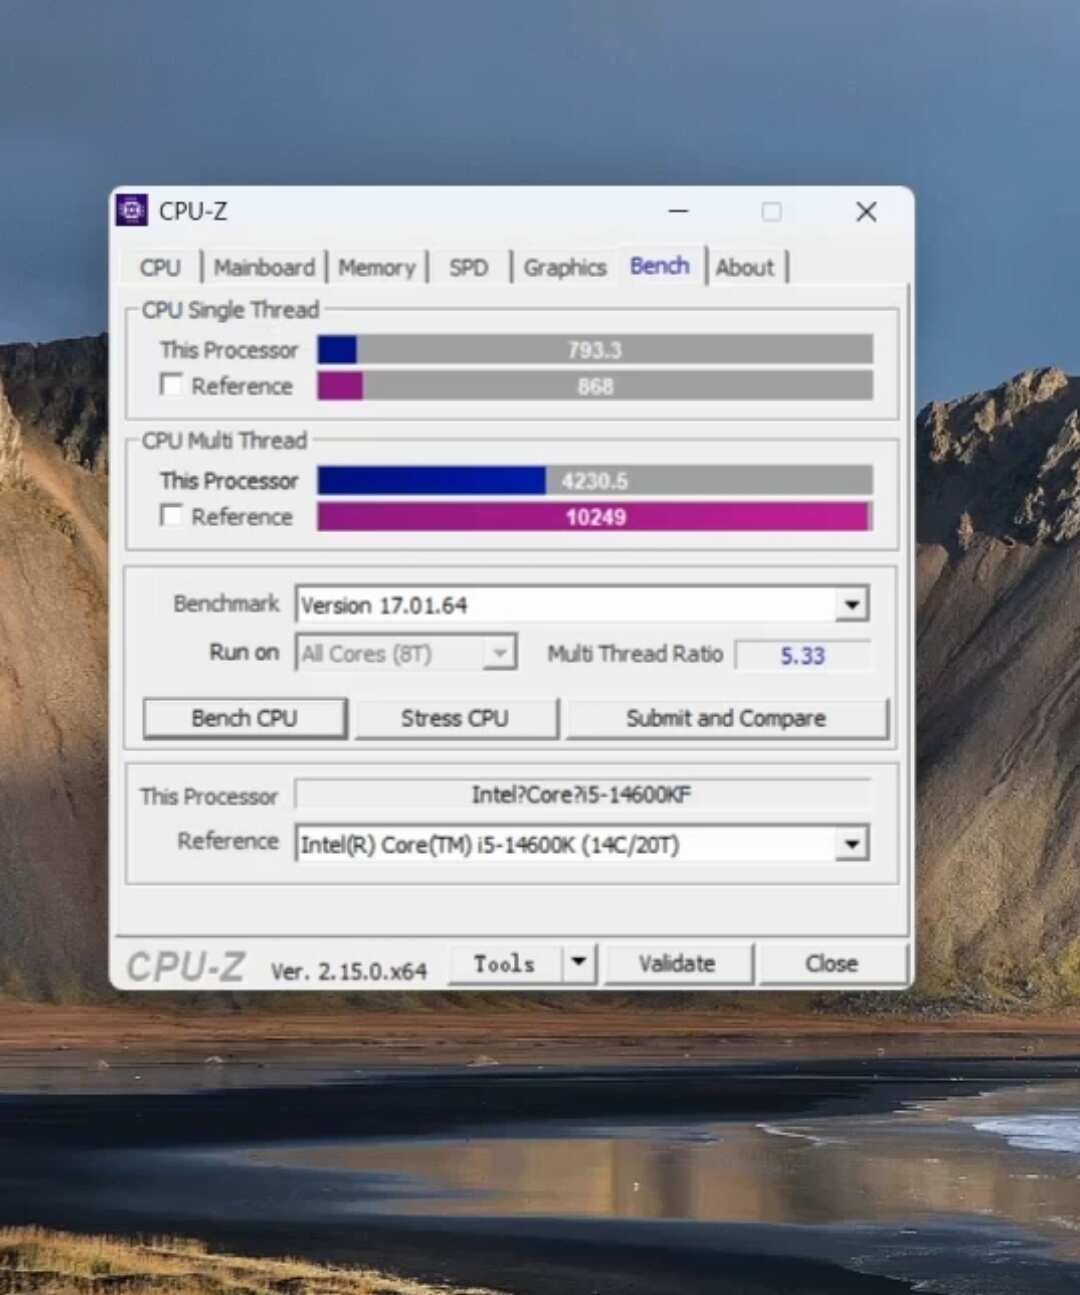Viewport: 1080px width, 1295px height.
Task: Open the Run on All Cores dropdown
Action: (x=499, y=653)
